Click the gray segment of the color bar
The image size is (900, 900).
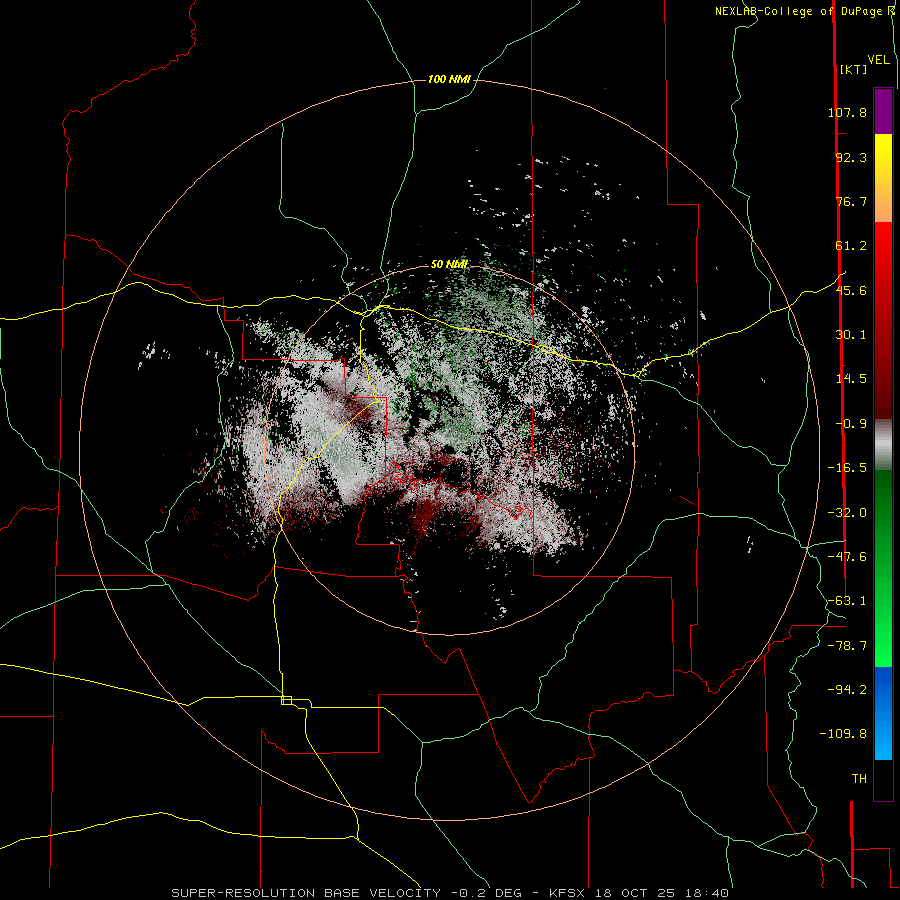[x=883, y=444]
